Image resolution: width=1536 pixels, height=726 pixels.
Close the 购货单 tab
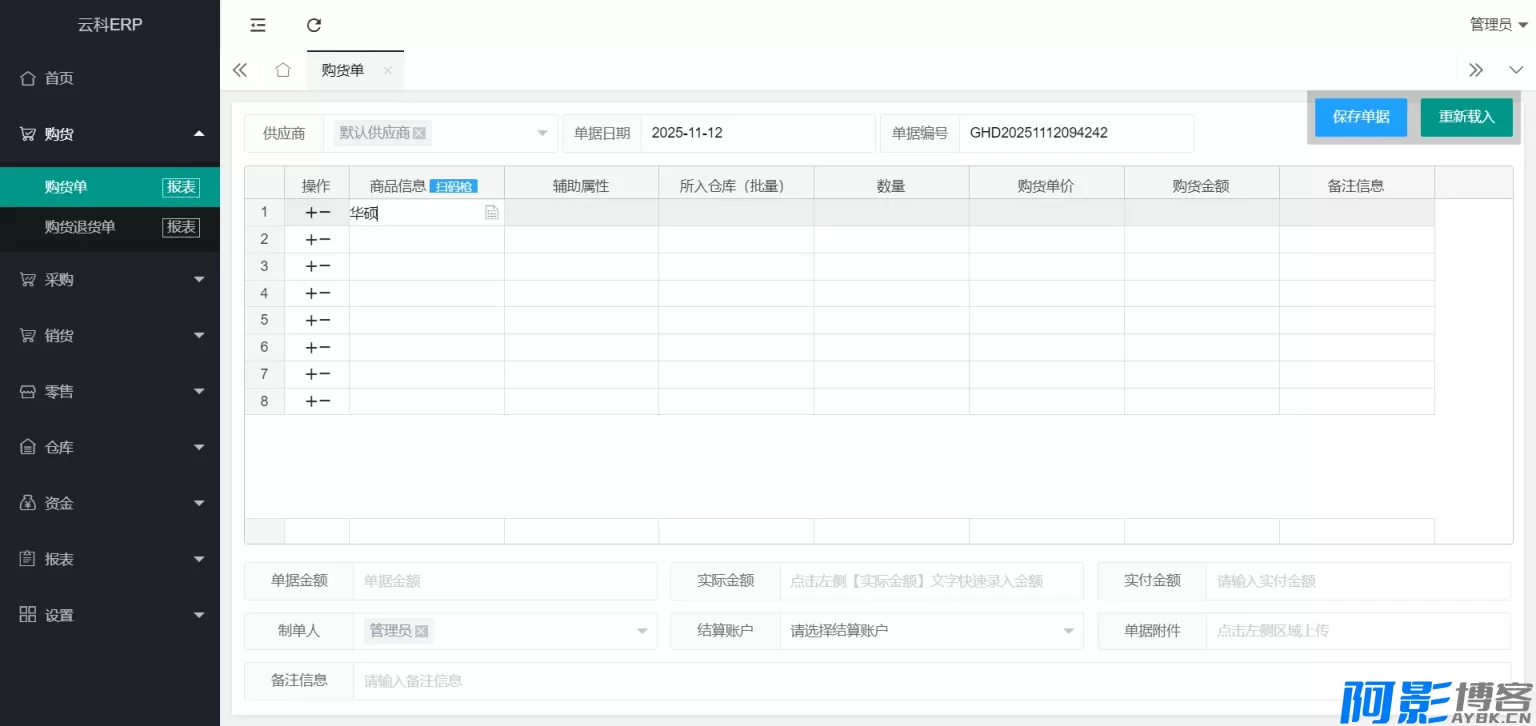pyautogui.click(x=388, y=70)
